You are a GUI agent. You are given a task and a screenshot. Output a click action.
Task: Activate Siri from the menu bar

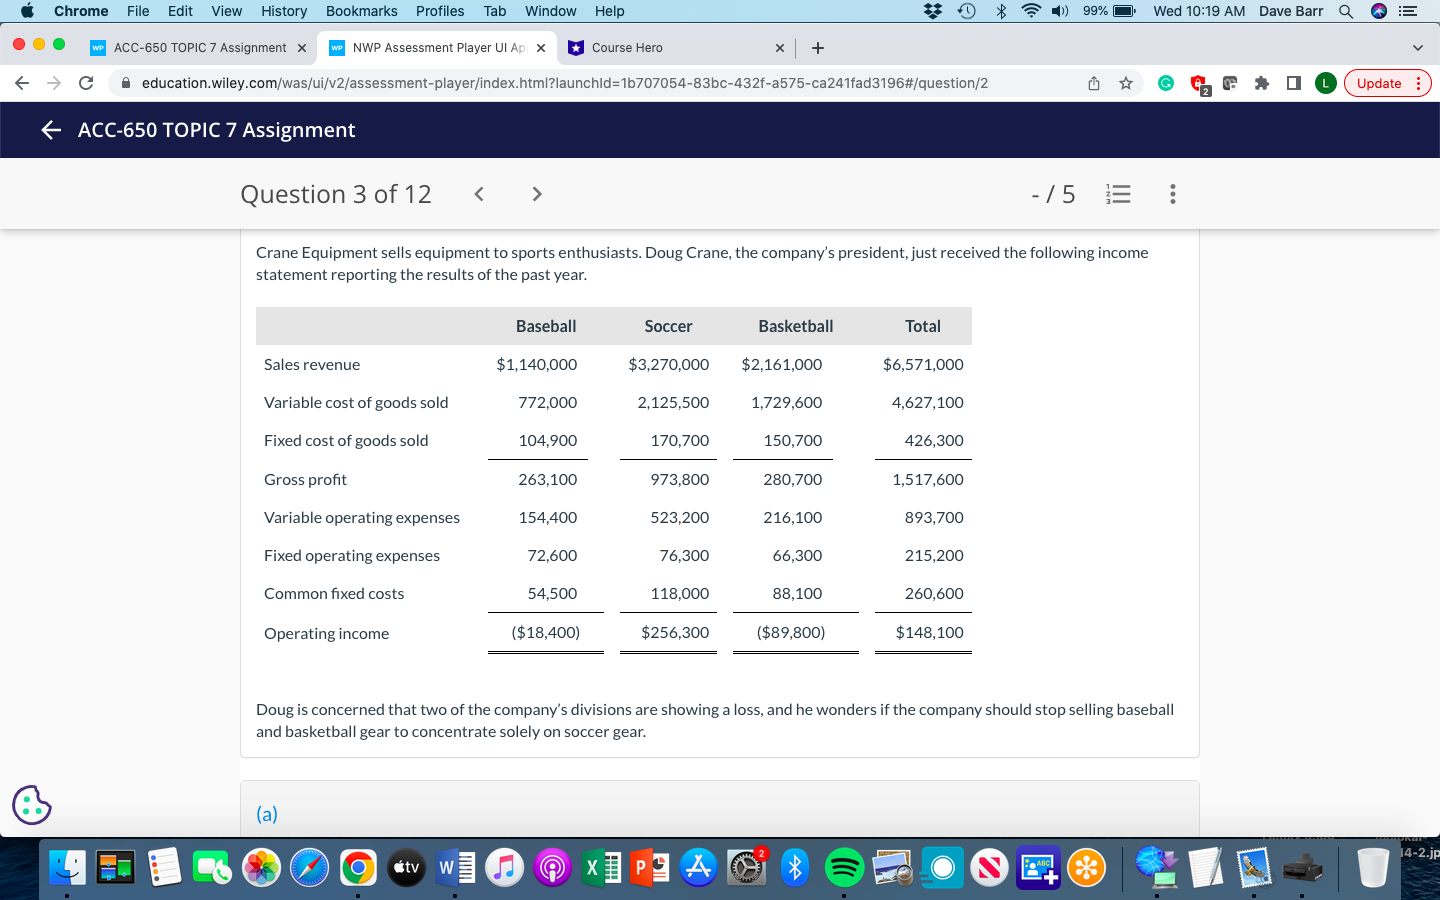[1378, 11]
